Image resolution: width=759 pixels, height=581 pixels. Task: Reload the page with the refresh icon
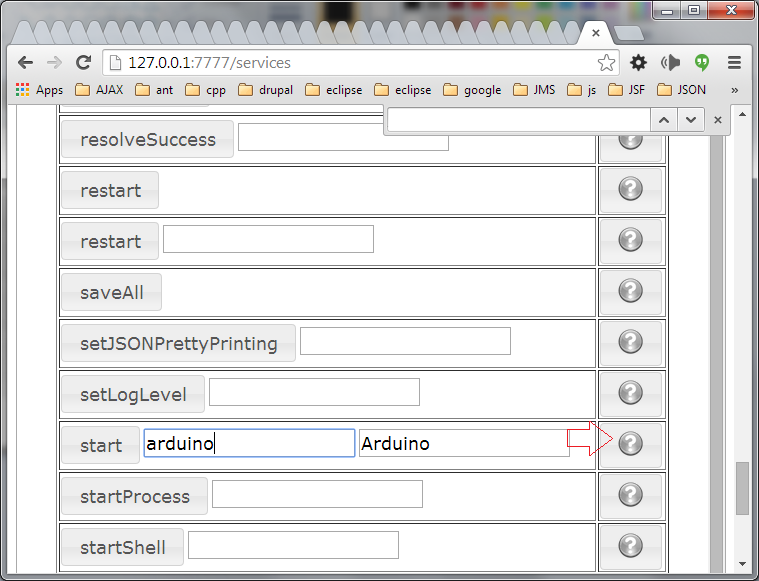tap(84, 62)
